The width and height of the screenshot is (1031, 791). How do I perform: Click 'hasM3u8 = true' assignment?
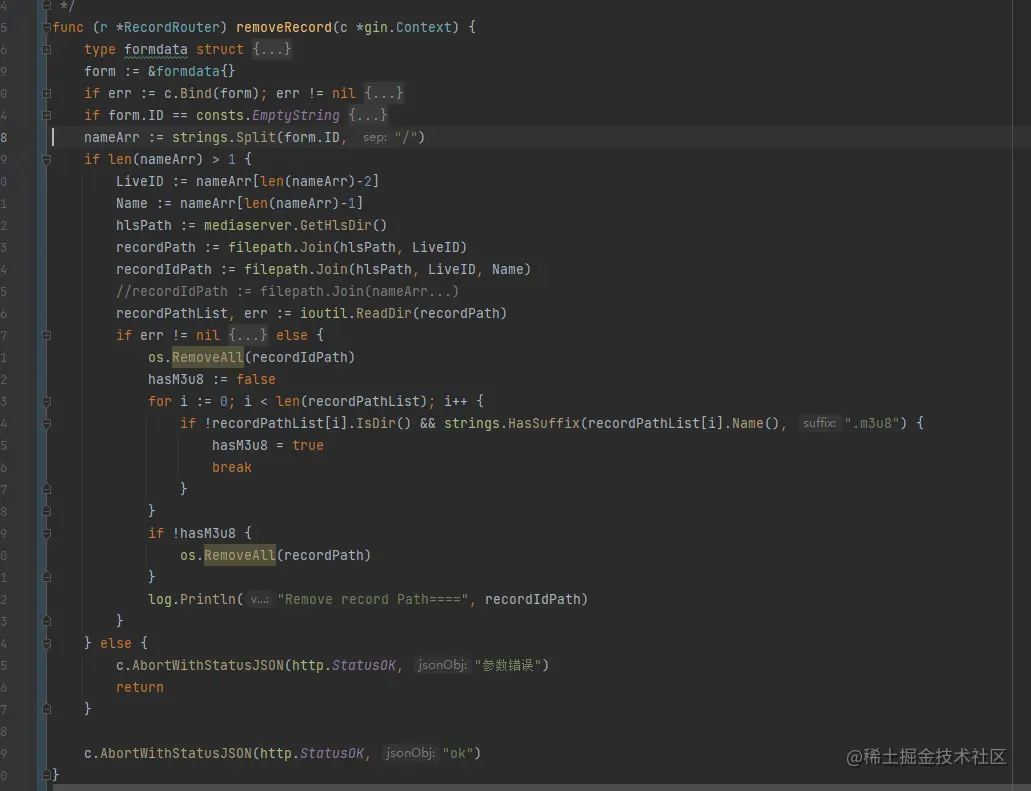click(x=268, y=446)
